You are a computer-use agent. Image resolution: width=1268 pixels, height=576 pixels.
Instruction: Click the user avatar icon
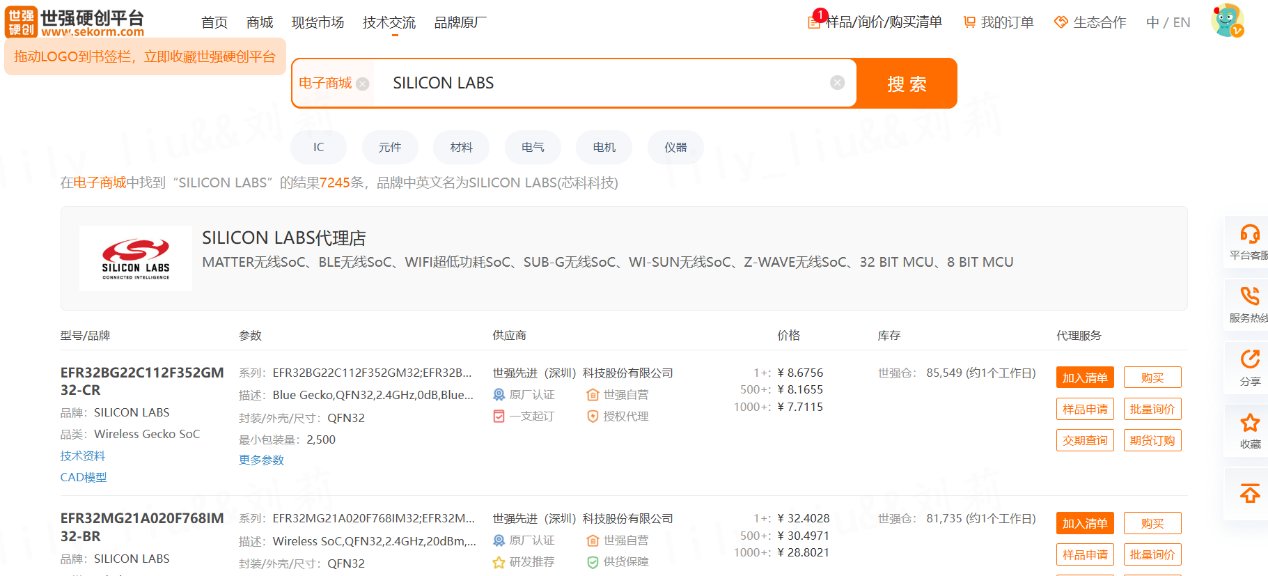point(1226,21)
